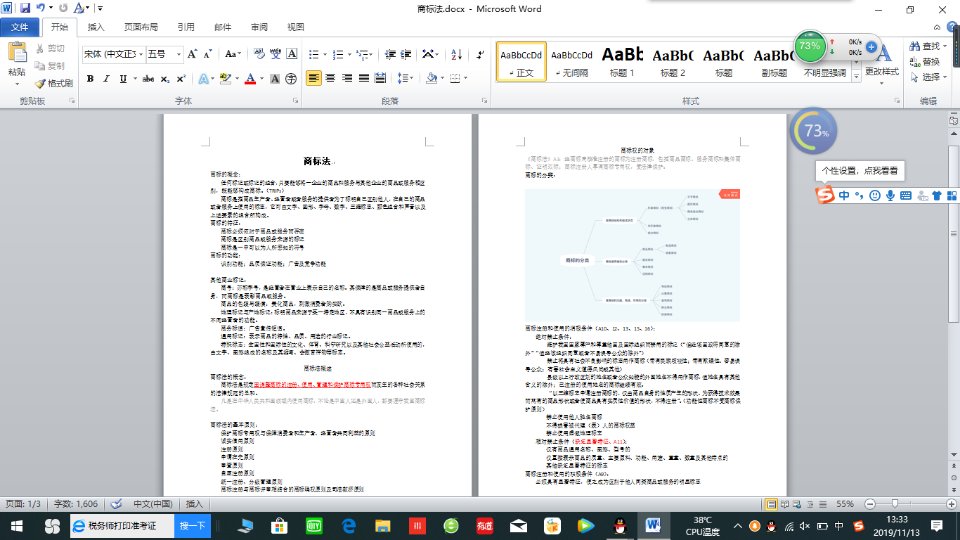This screenshot has width=960, height=540.
Task: Toggle subscript formatting
Action: click(x=165, y=79)
